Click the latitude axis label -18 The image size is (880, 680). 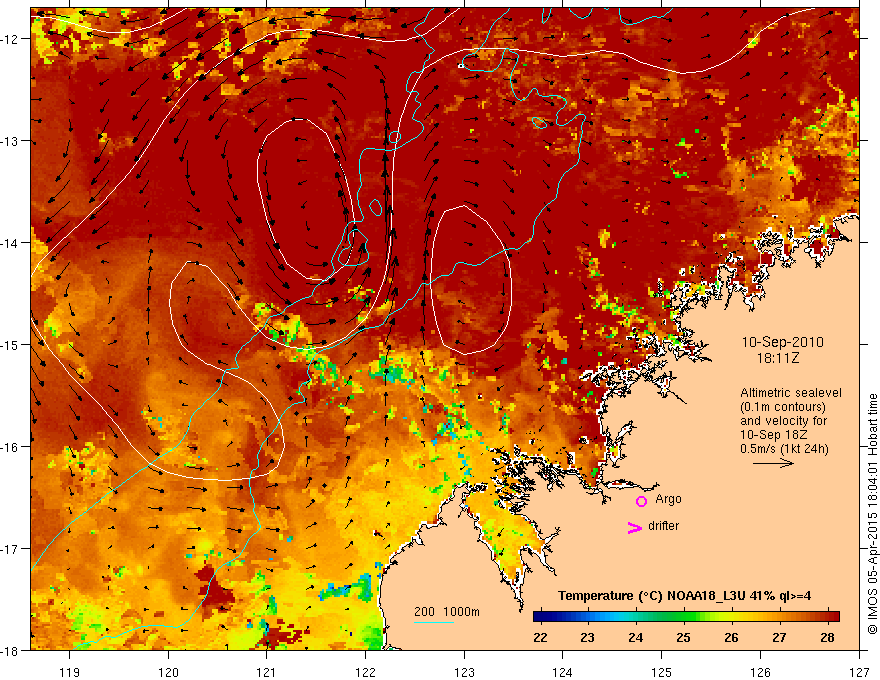[x=10, y=651]
